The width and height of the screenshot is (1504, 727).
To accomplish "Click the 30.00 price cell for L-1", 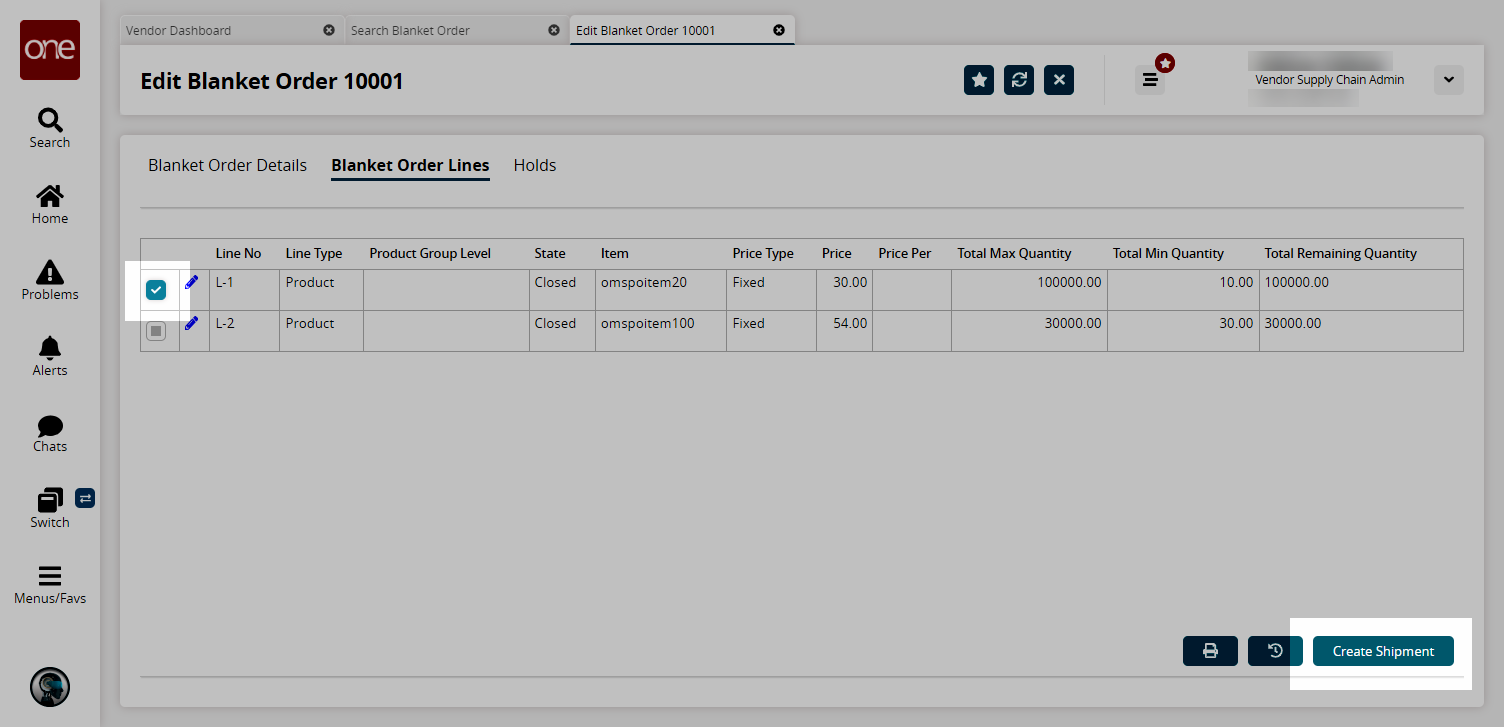I will pos(844,290).
